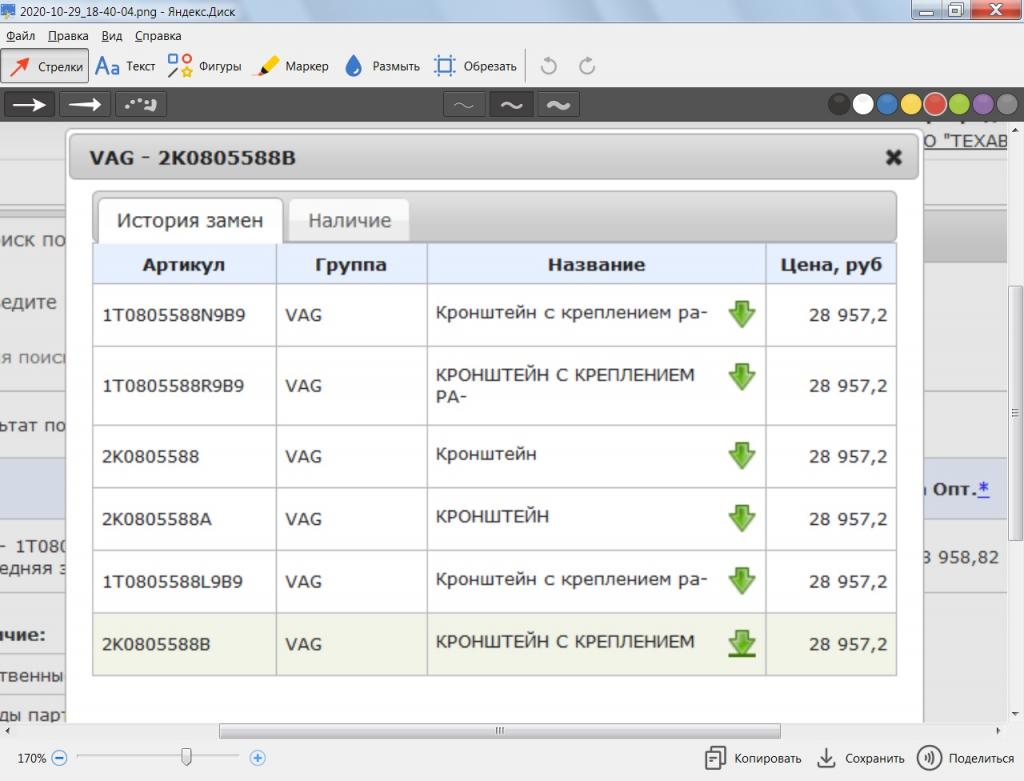
Task: Click the horizontal scrollbar thumb
Action: click(500, 730)
